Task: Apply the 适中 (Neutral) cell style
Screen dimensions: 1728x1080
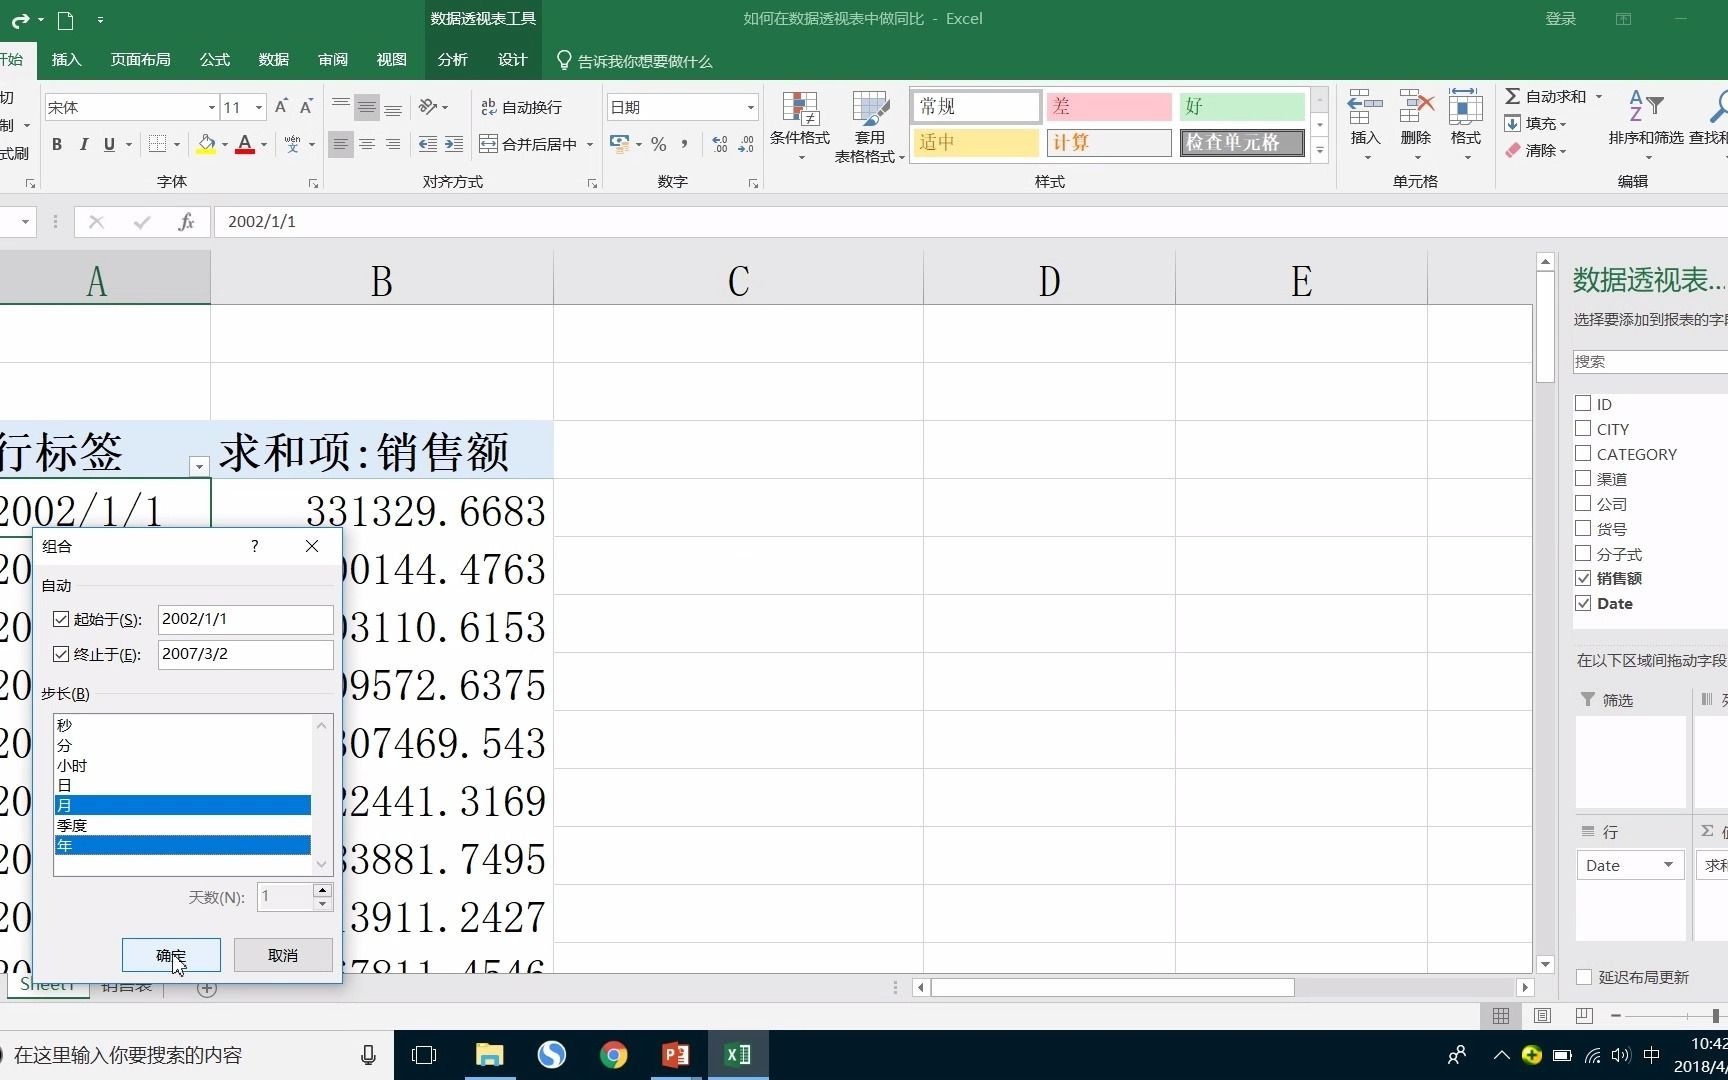Action: click(976, 143)
